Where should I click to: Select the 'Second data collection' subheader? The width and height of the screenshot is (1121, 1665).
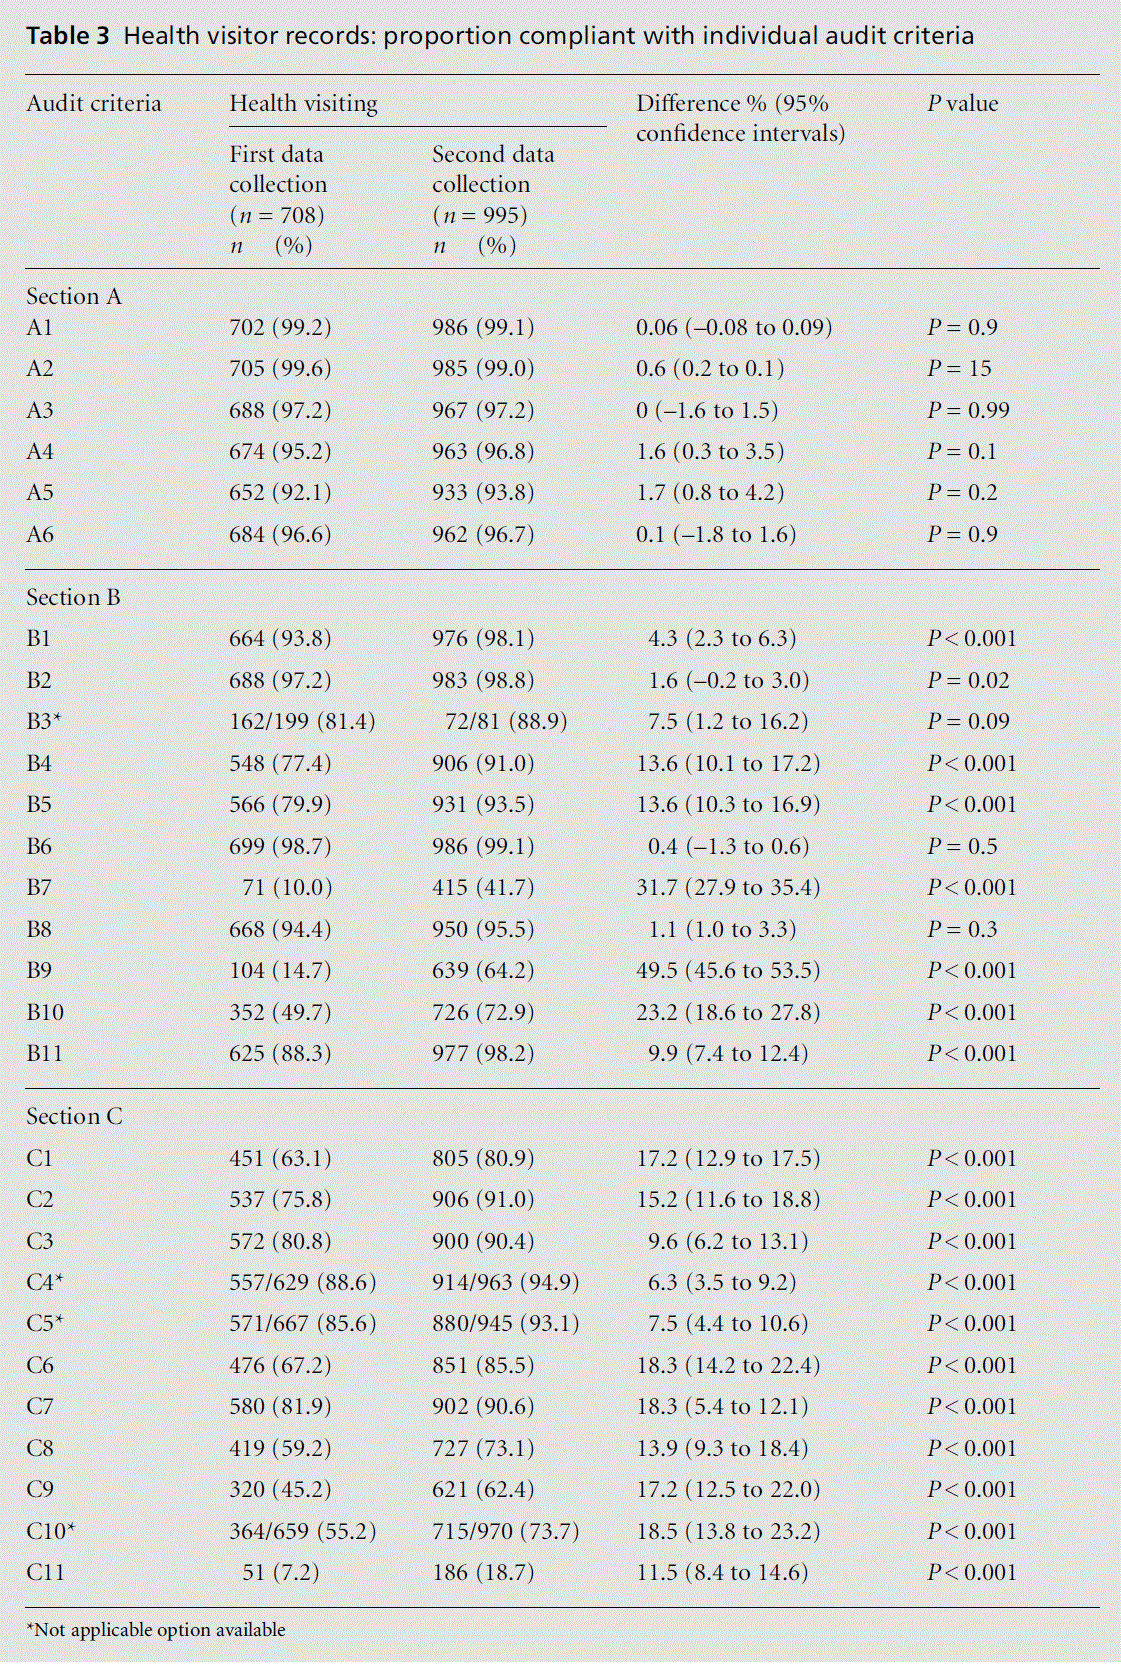click(x=492, y=170)
